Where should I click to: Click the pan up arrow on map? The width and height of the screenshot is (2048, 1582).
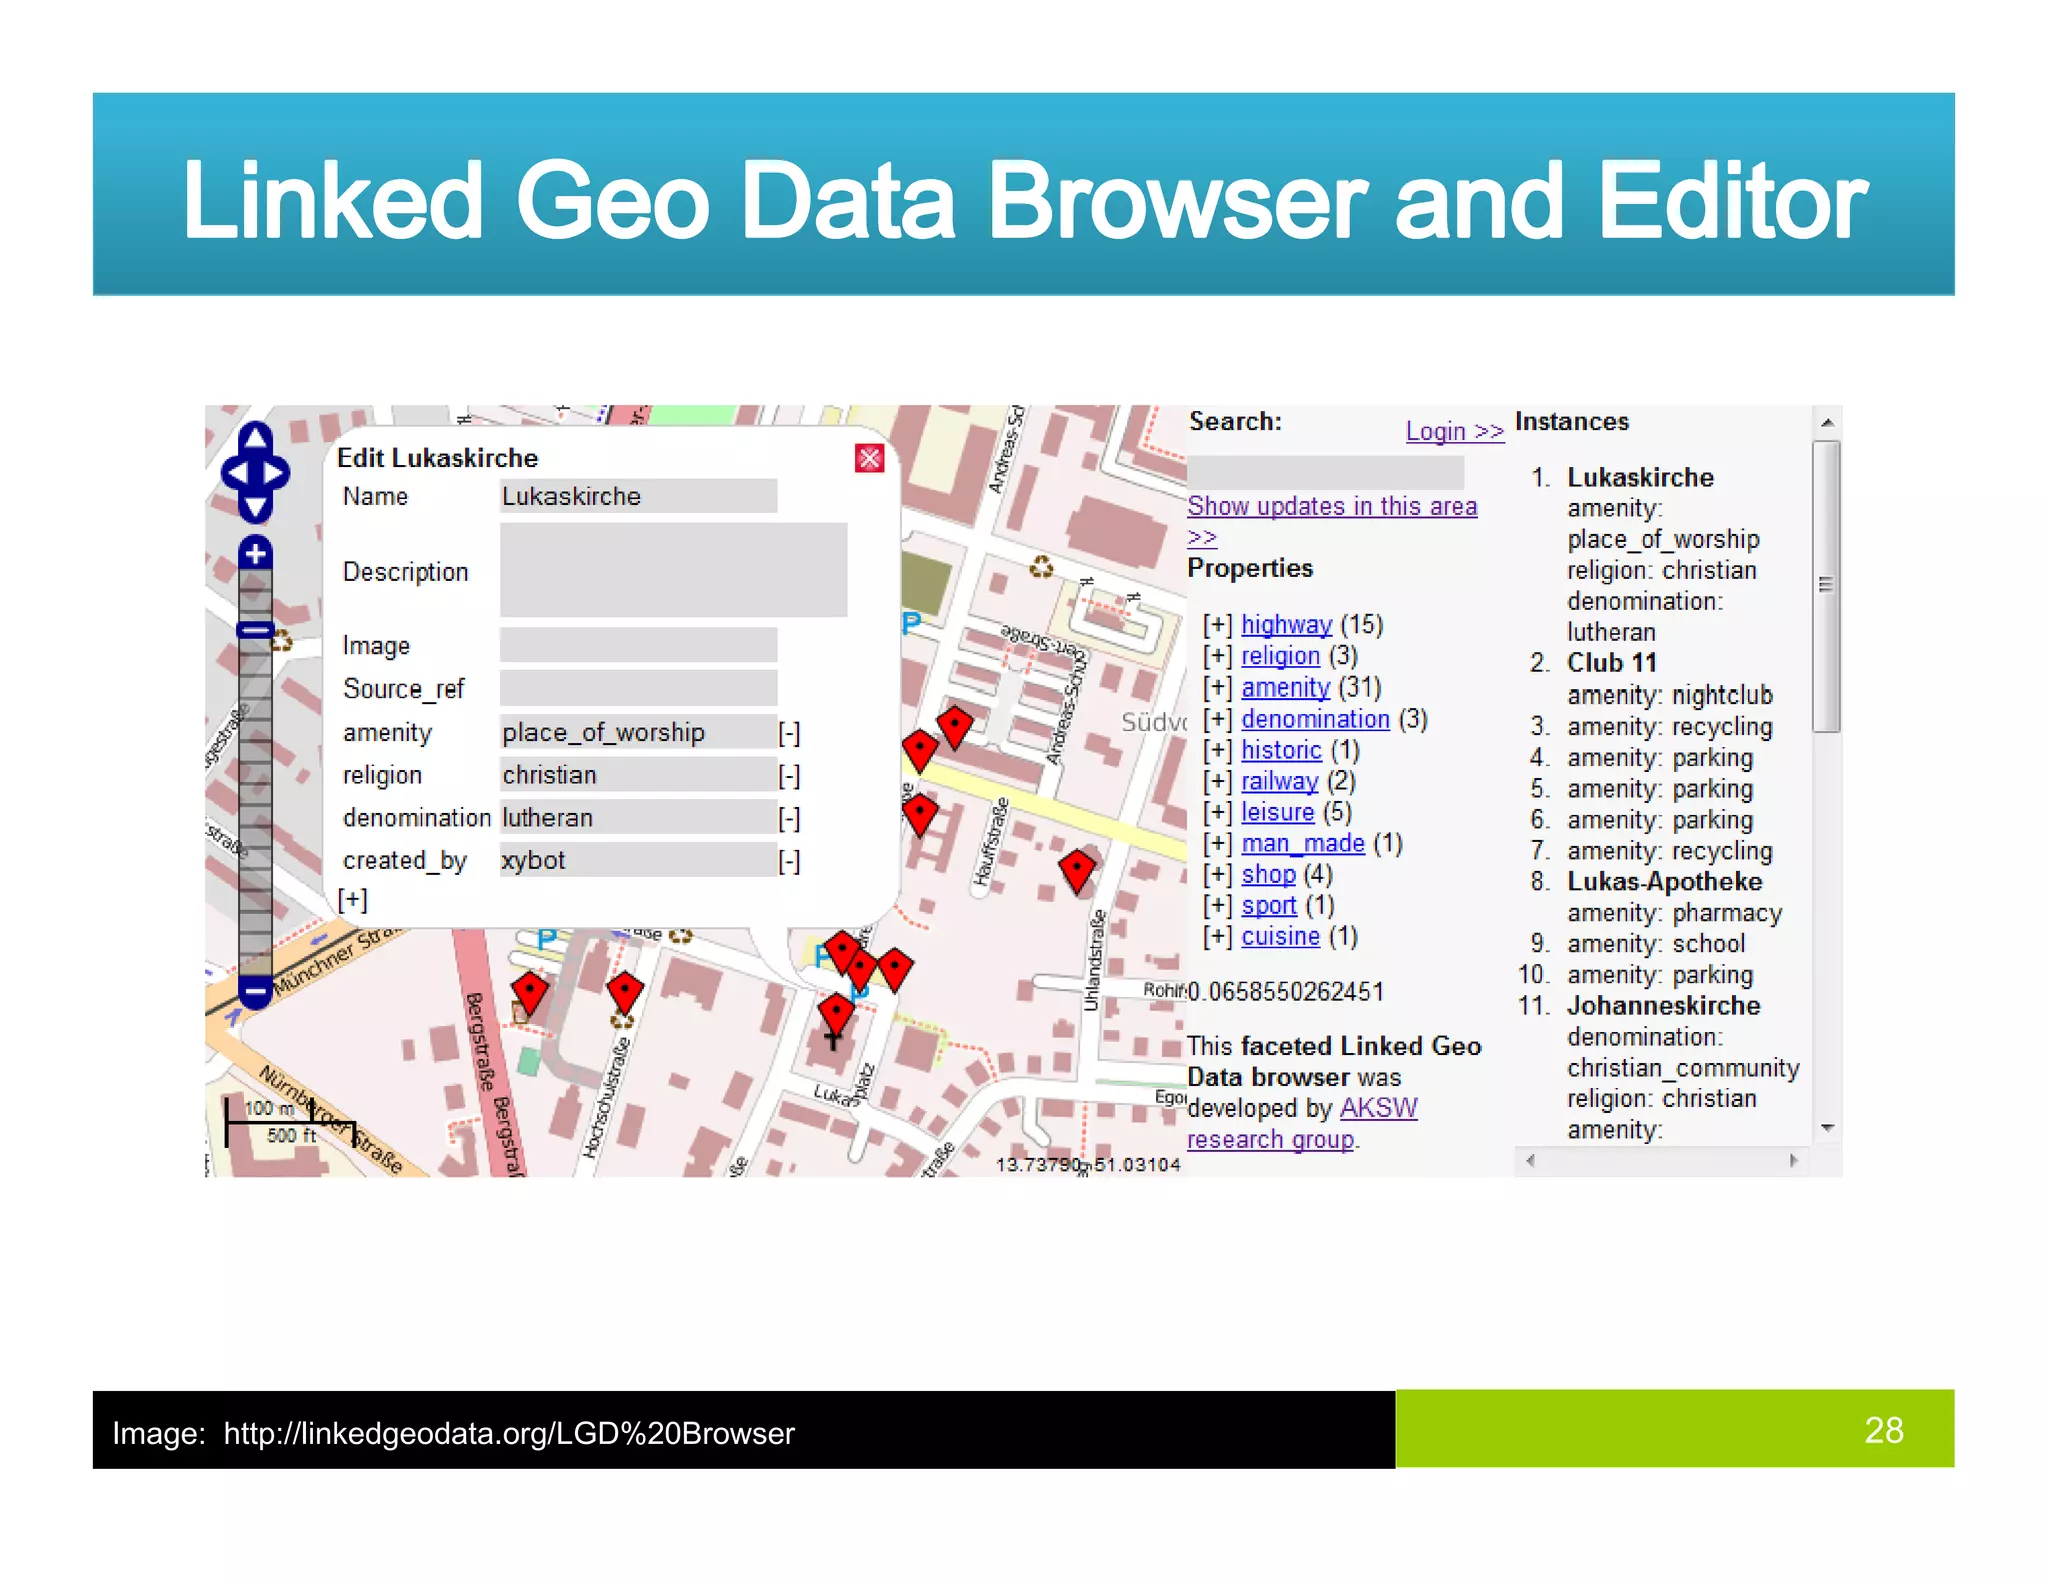point(256,438)
